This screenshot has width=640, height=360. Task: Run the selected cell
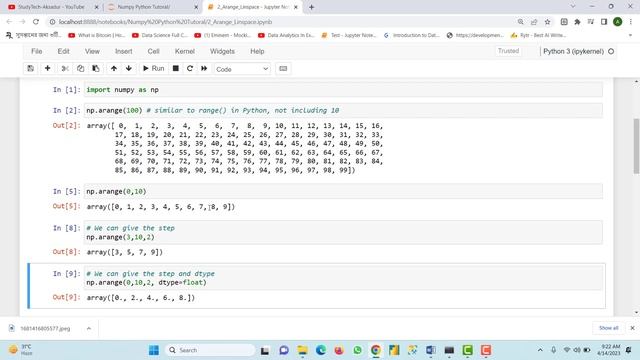tap(153, 69)
